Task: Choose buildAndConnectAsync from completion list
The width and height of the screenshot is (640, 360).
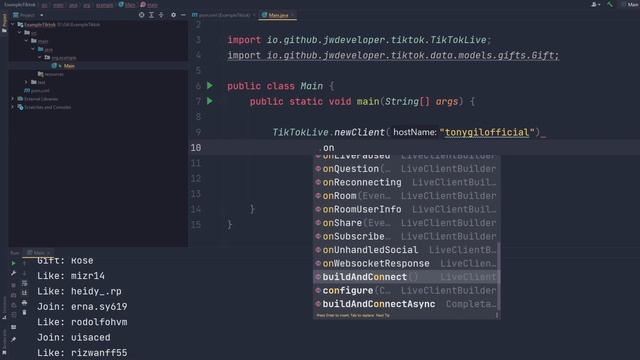Action: pos(407,304)
